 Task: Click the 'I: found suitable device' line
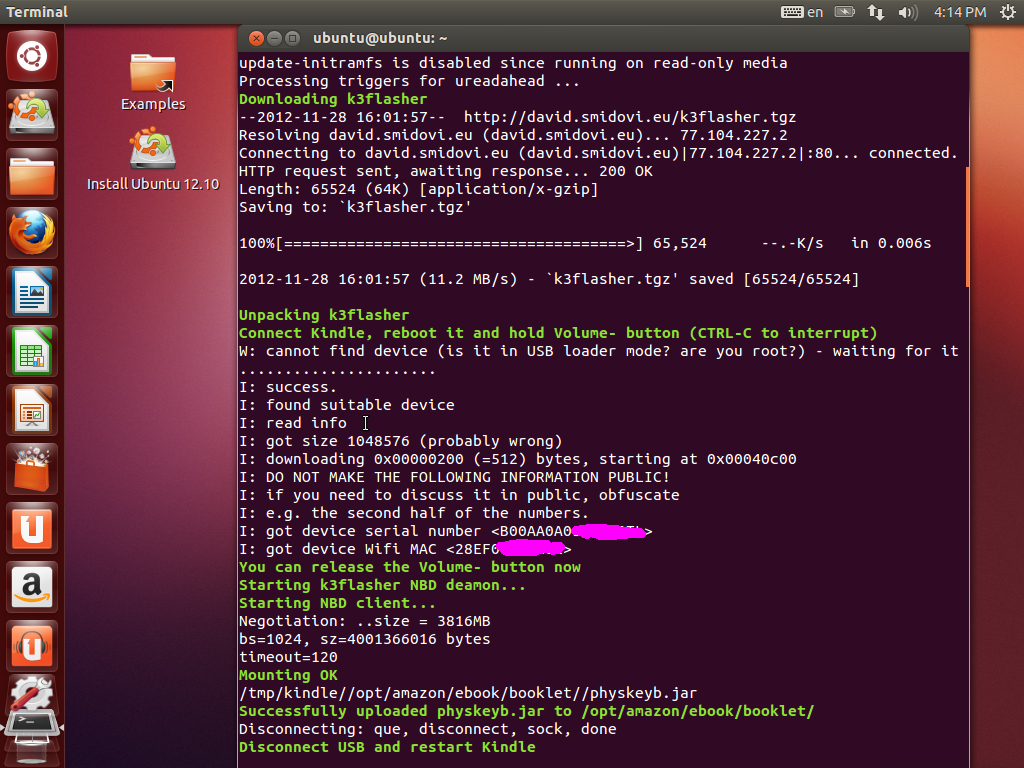tap(347, 405)
